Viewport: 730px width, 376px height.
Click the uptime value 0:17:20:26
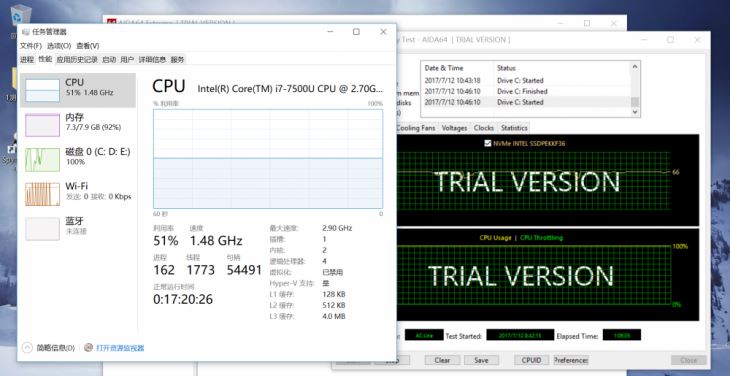183,299
